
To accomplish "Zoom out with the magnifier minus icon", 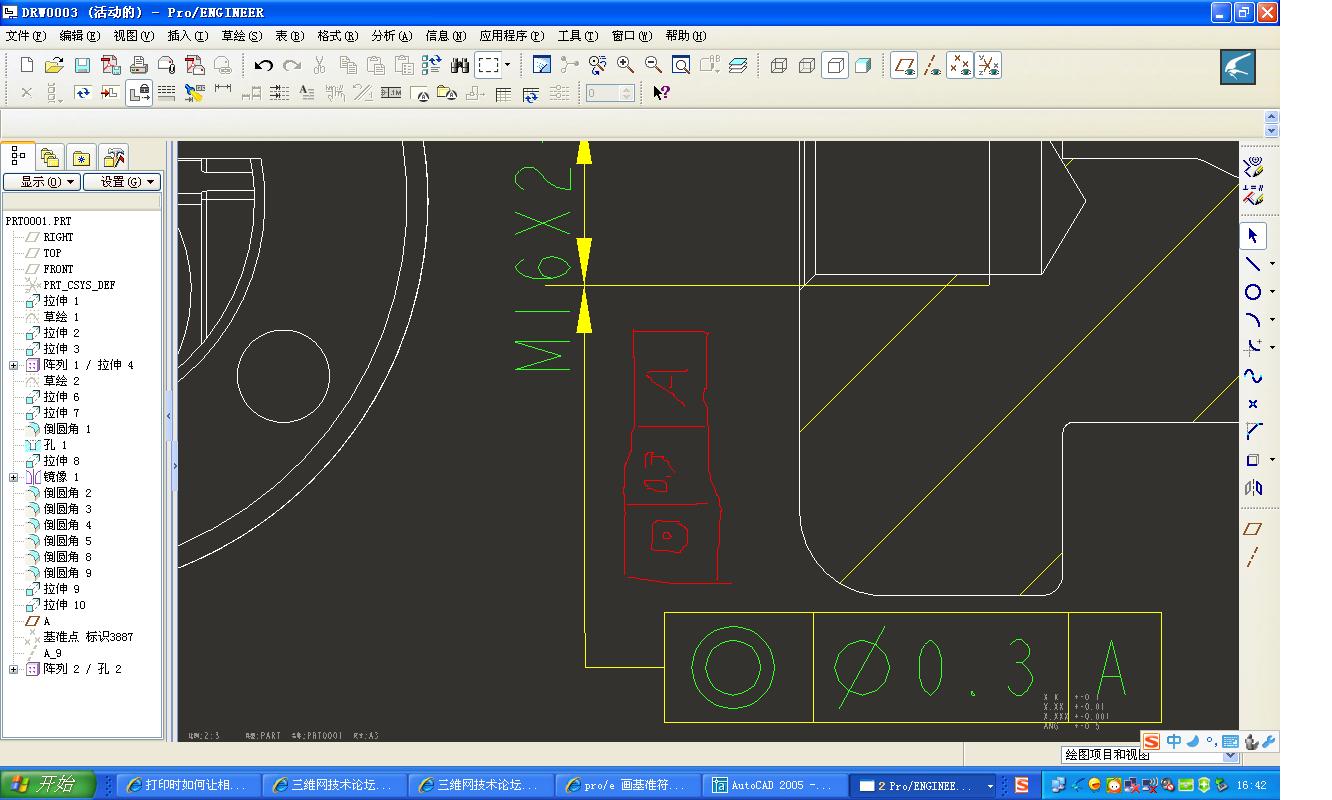I will [653, 66].
